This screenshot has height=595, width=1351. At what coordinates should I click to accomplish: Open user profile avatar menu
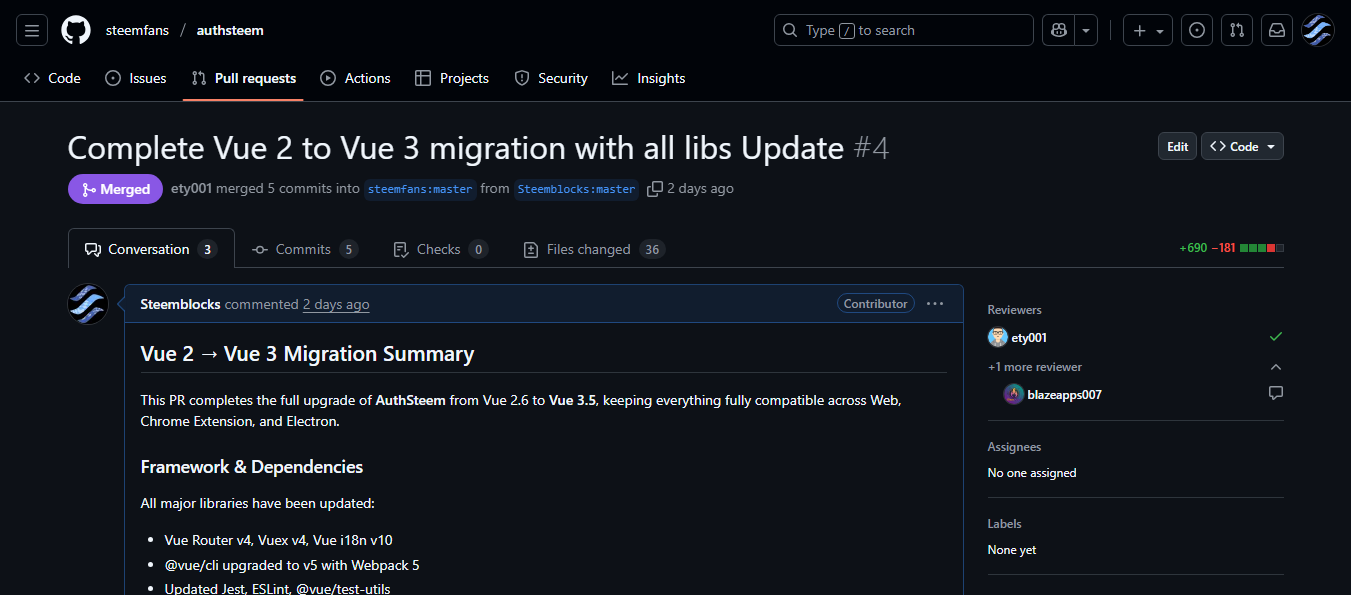(x=1317, y=30)
